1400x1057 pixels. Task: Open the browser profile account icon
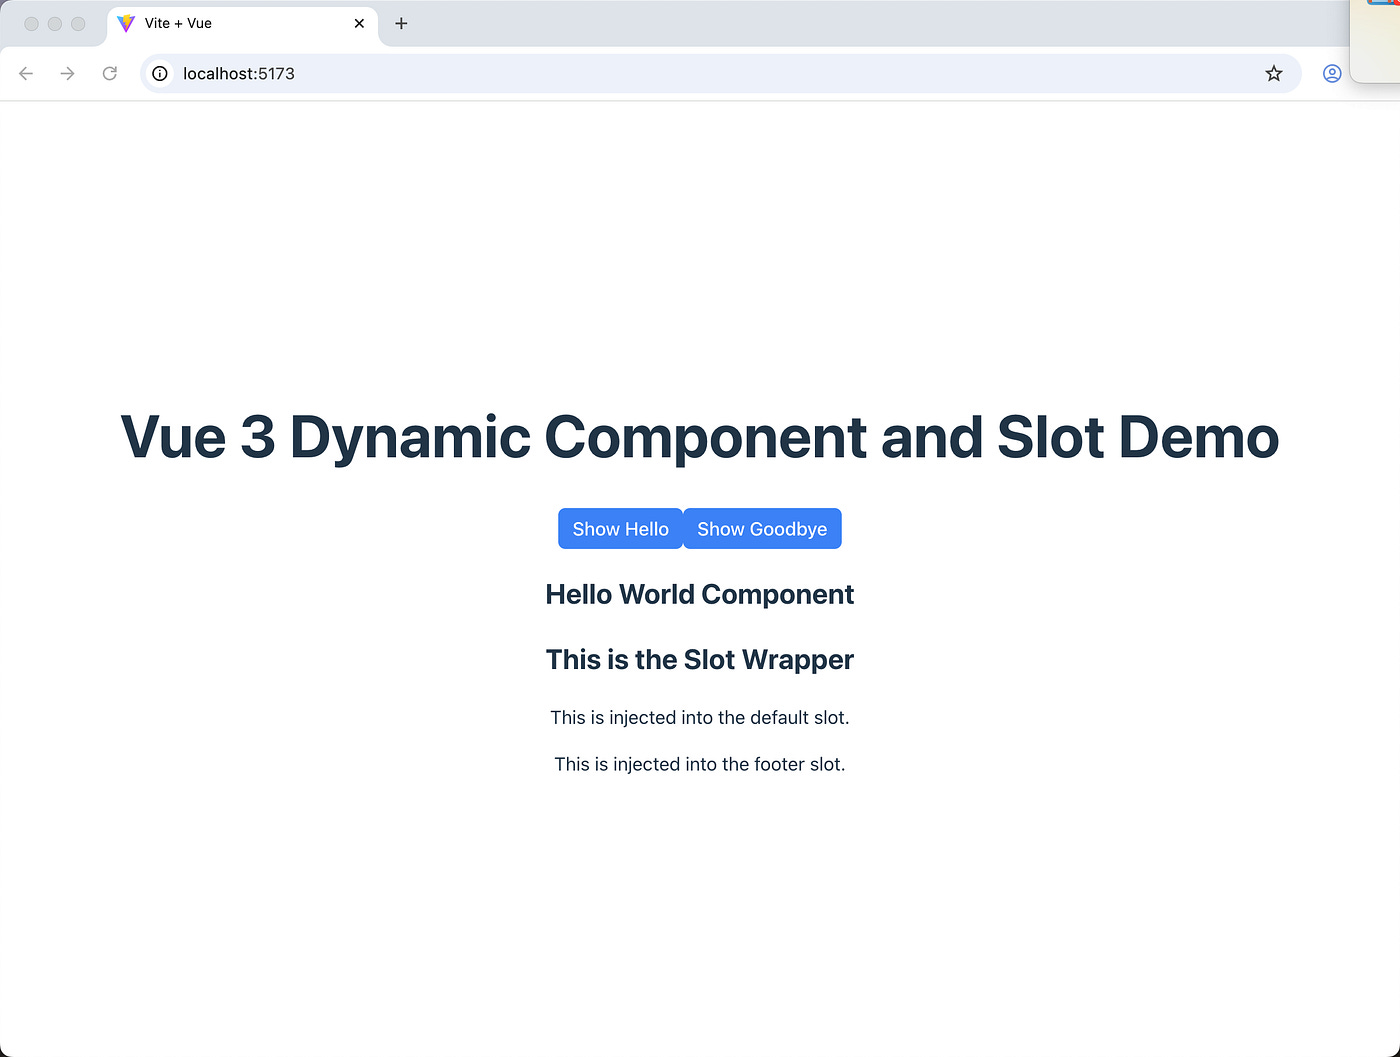[x=1332, y=73]
